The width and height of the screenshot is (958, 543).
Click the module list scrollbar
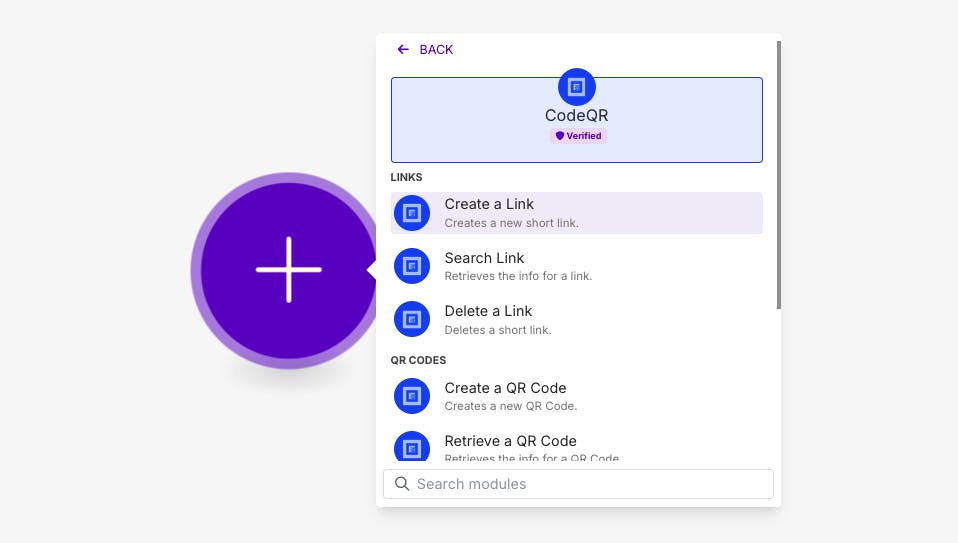point(778,175)
